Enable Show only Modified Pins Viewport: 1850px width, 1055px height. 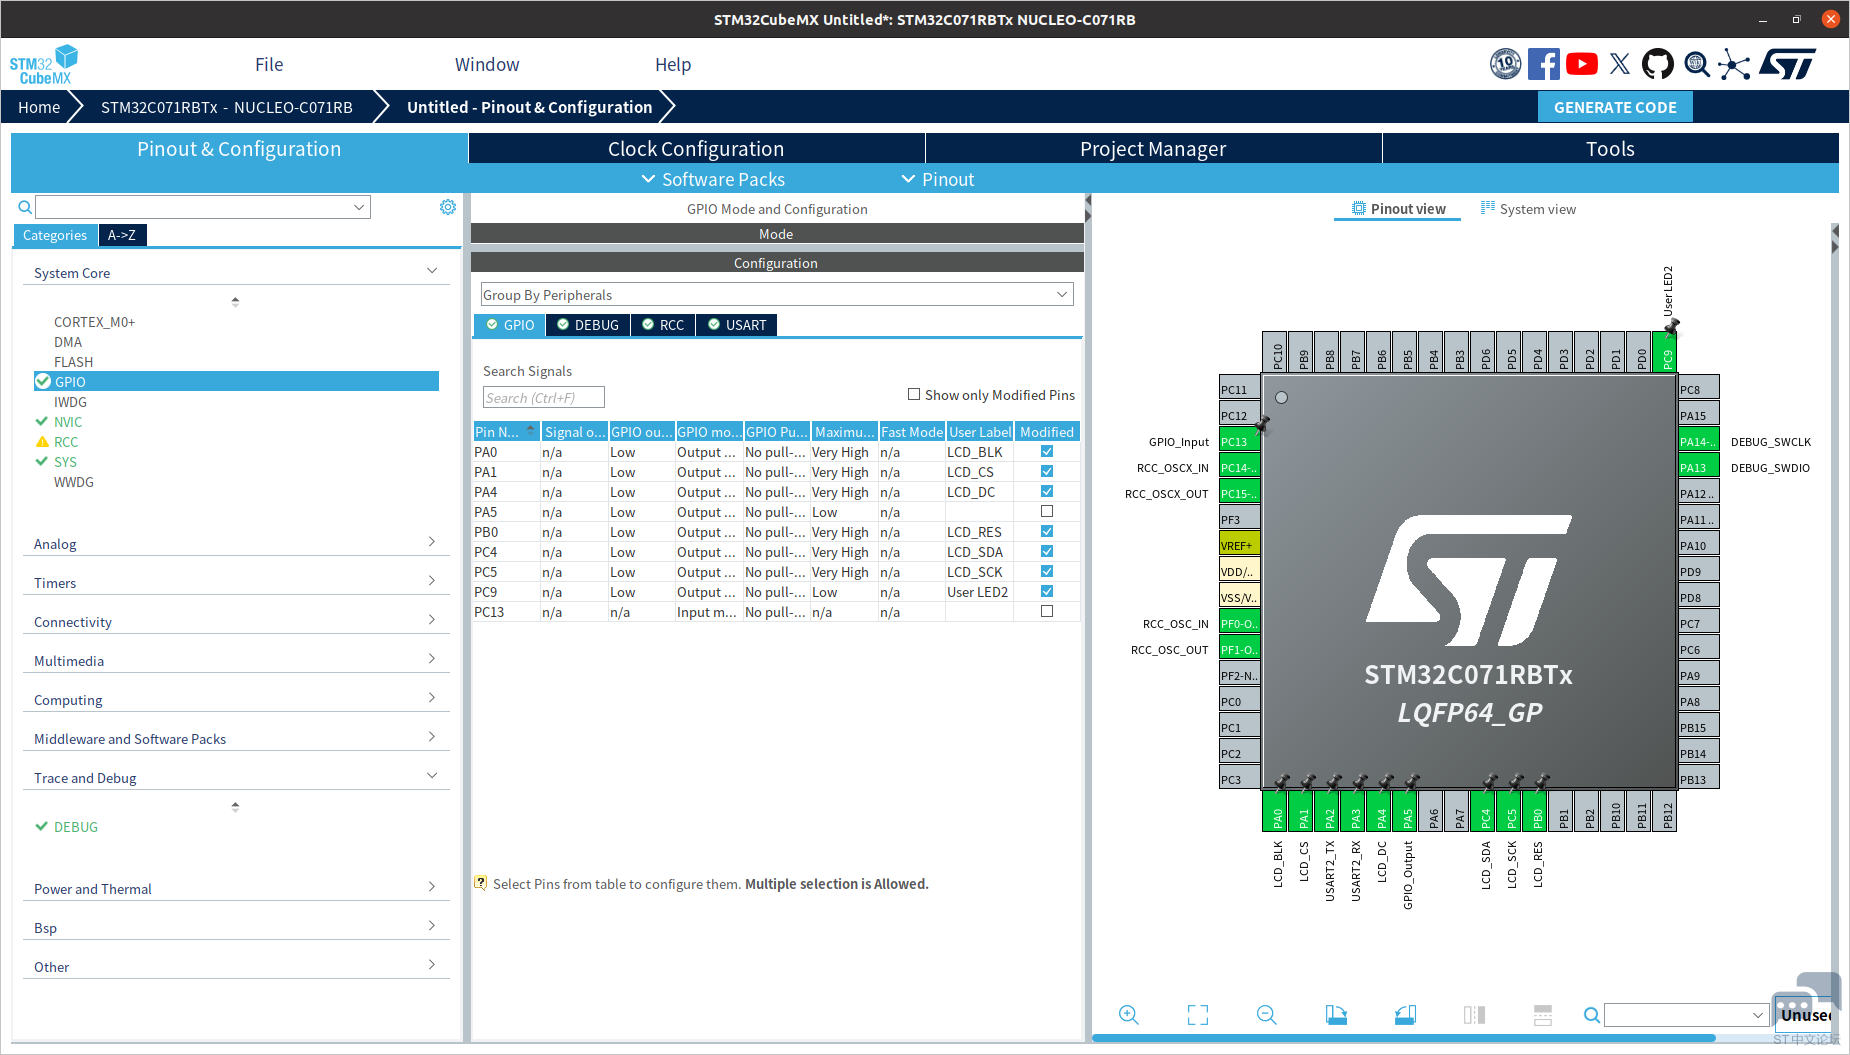(x=914, y=394)
